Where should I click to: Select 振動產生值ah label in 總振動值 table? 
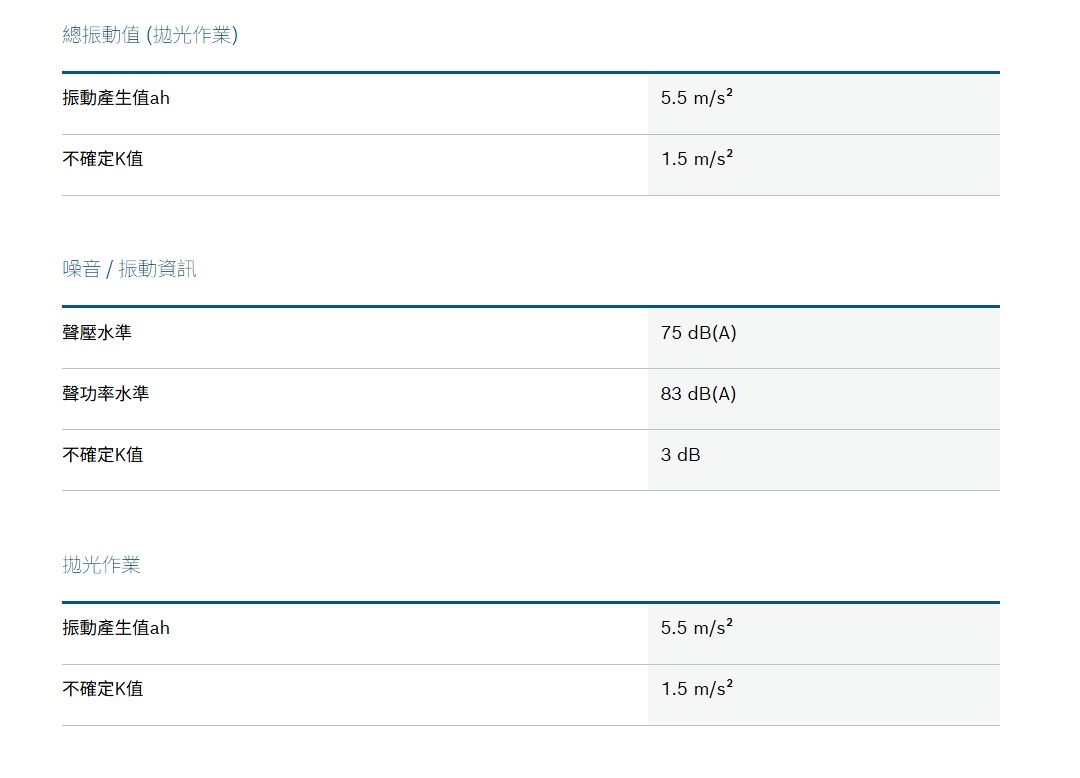116,98
